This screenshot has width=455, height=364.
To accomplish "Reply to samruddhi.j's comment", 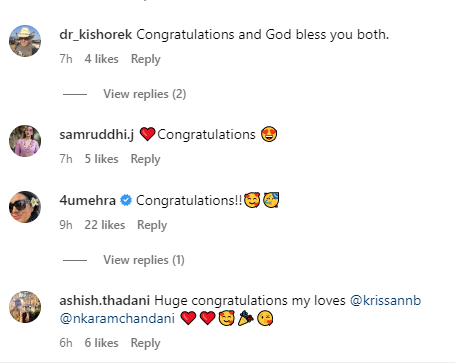I will (x=145, y=159).
